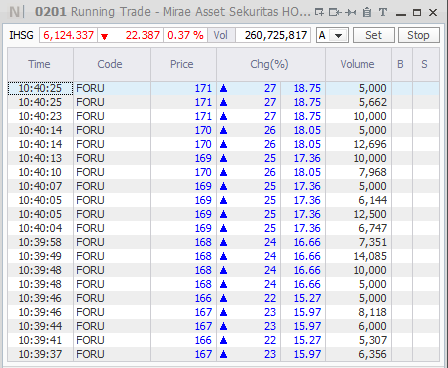Click the Vol label
This screenshot has height=368, width=448.
tap(220, 35)
